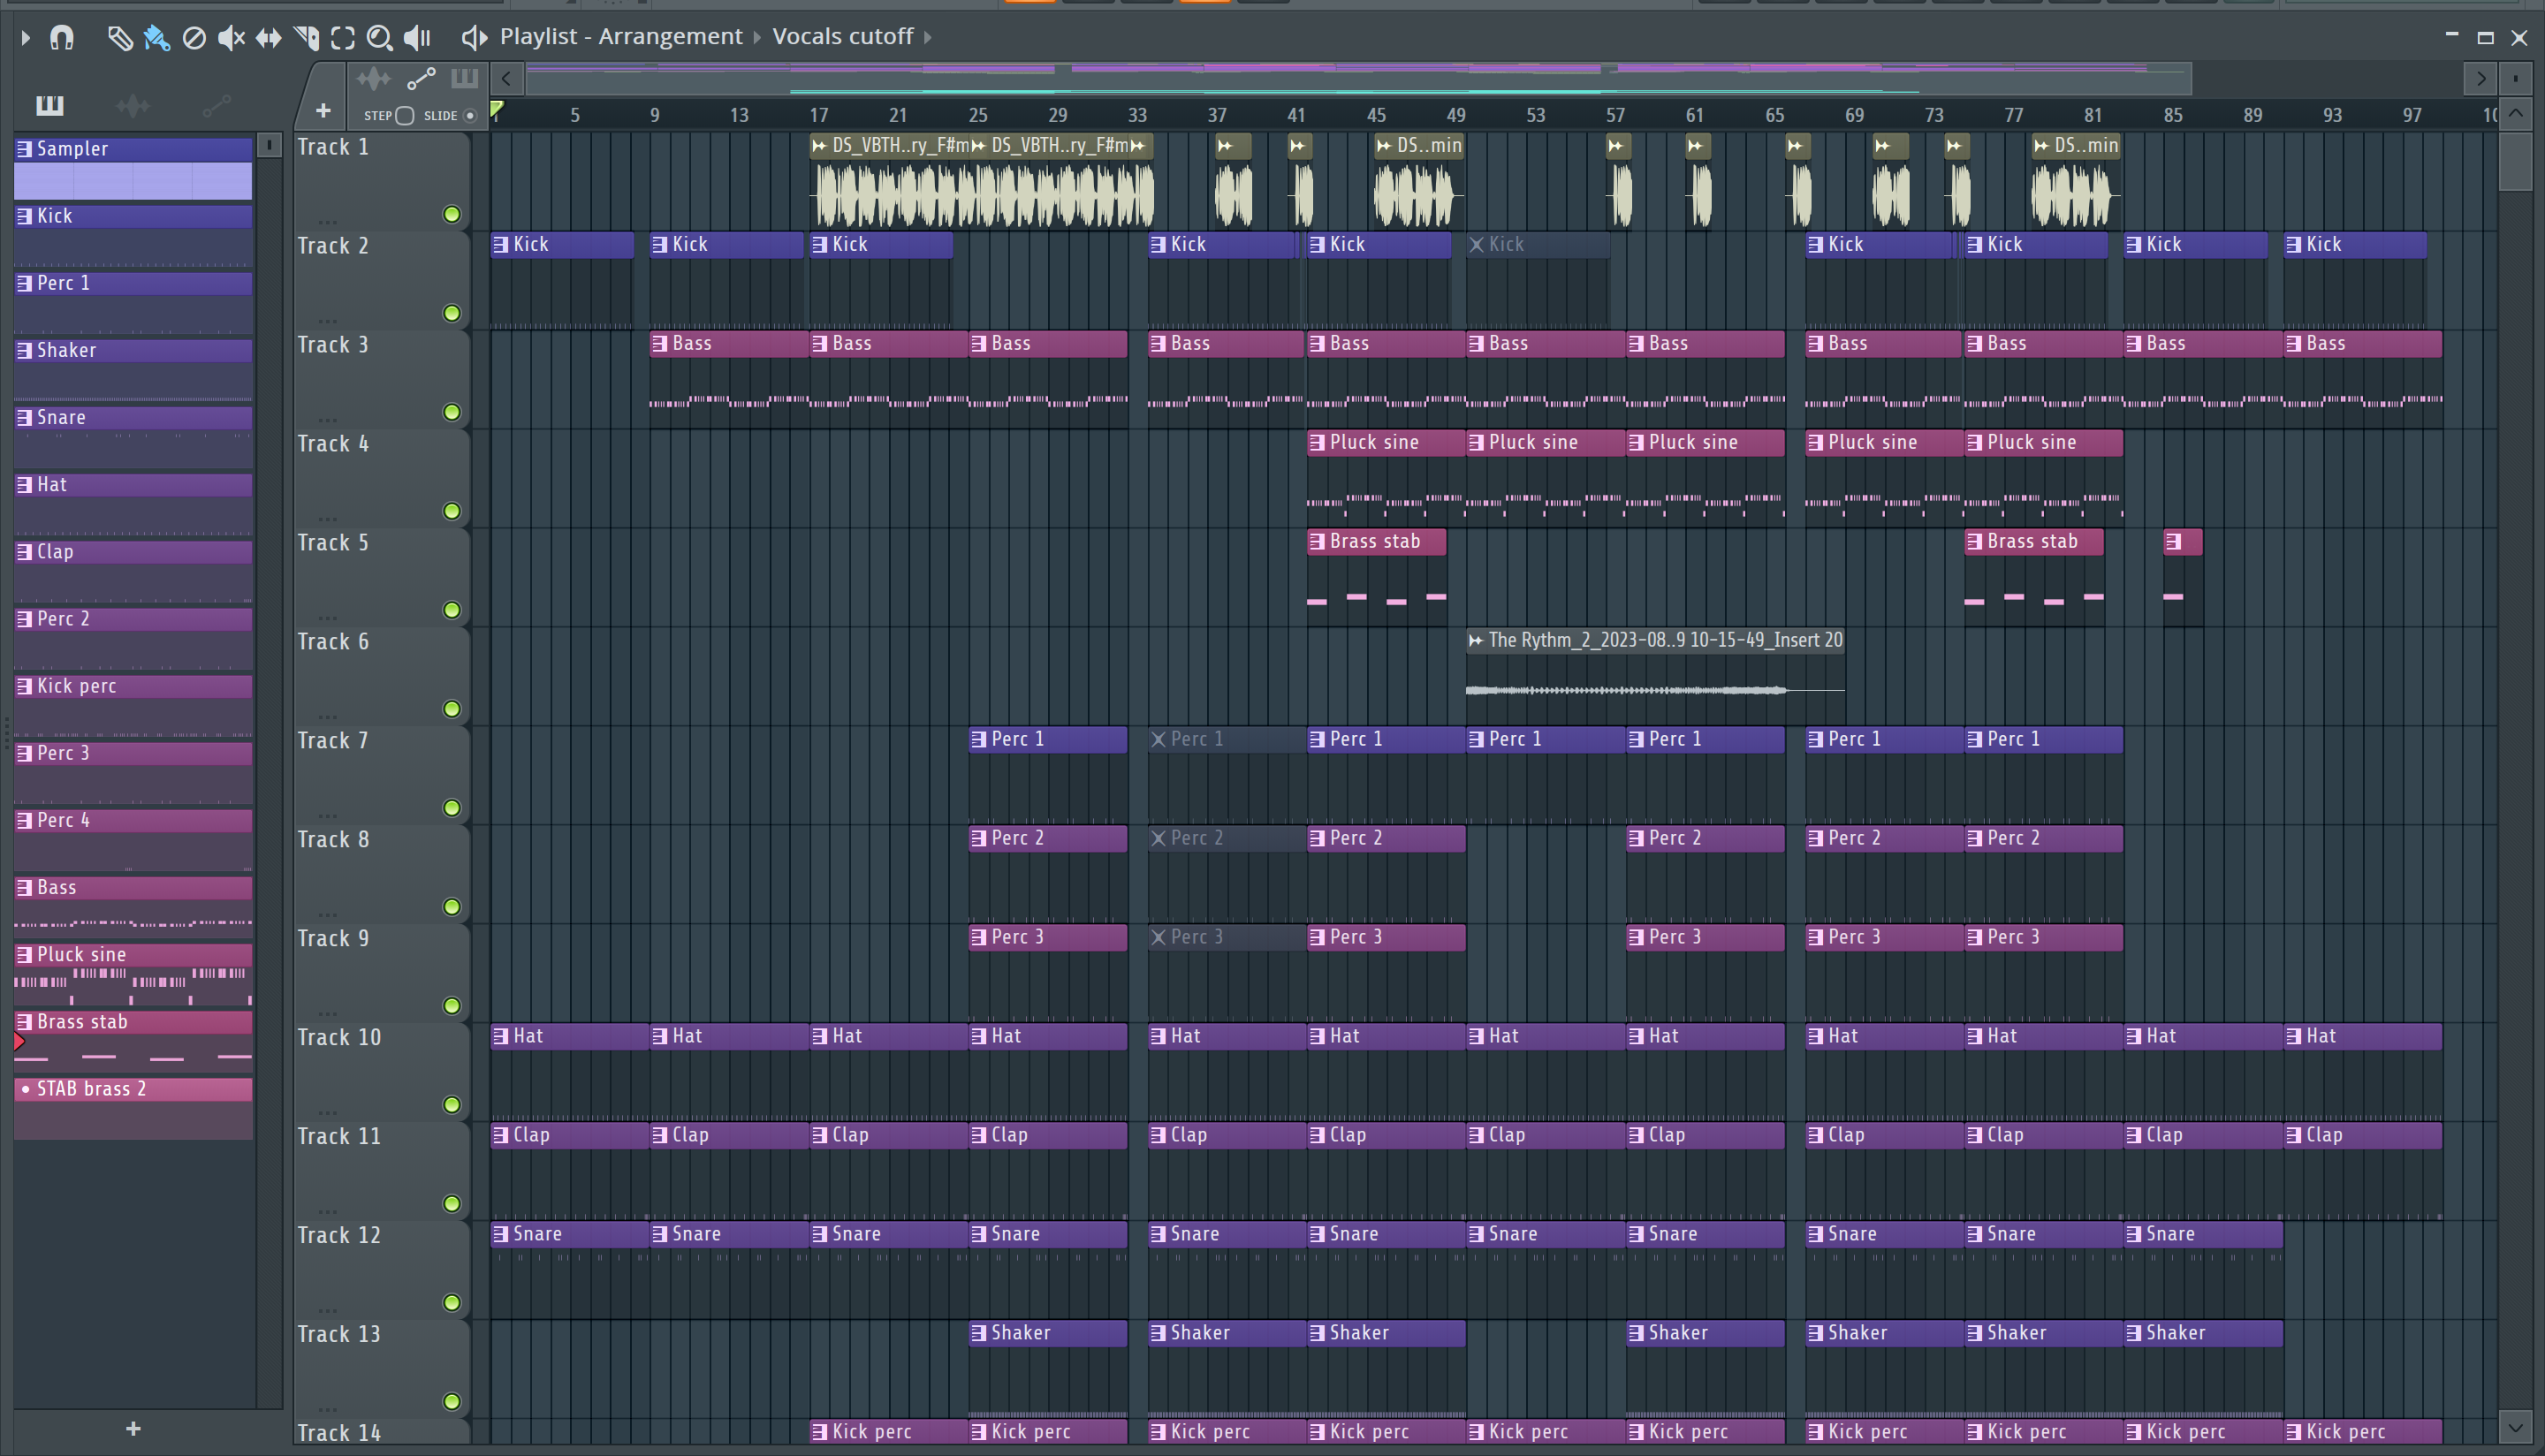Screen dimensions: 2545x1456
Task: Open menu icon of first Kick clip
Action: click(501, 245)
